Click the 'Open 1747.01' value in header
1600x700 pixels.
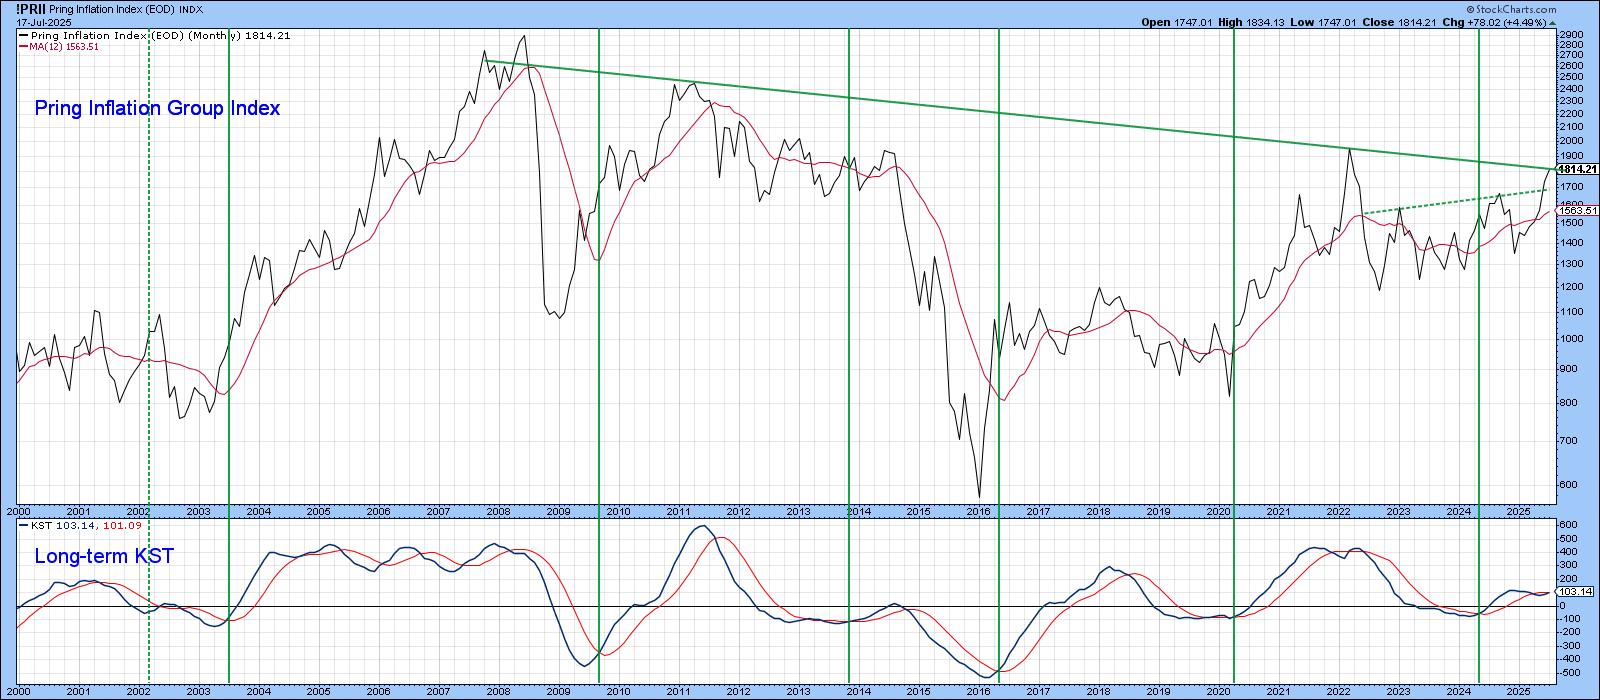(x=1177, y=22)
